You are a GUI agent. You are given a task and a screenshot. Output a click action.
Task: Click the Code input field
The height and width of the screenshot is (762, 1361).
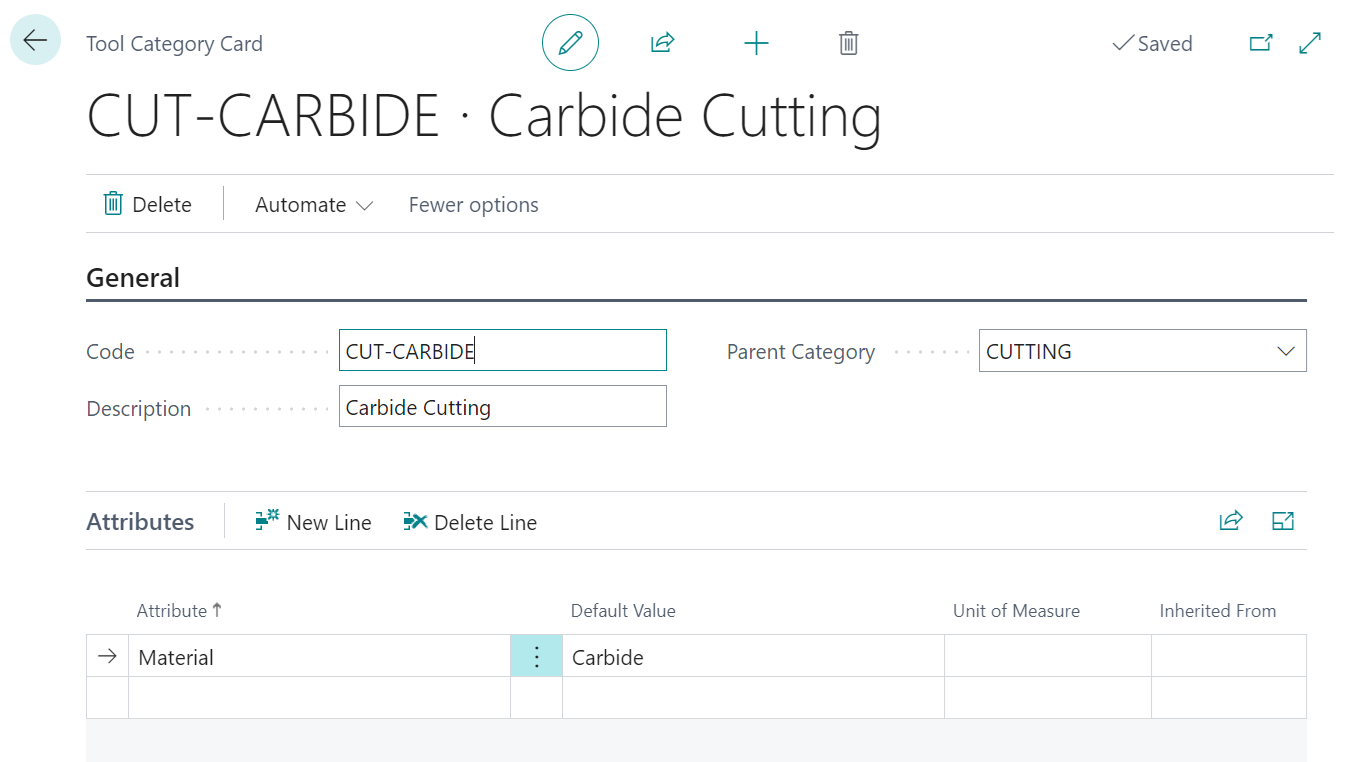coord(502,351)
